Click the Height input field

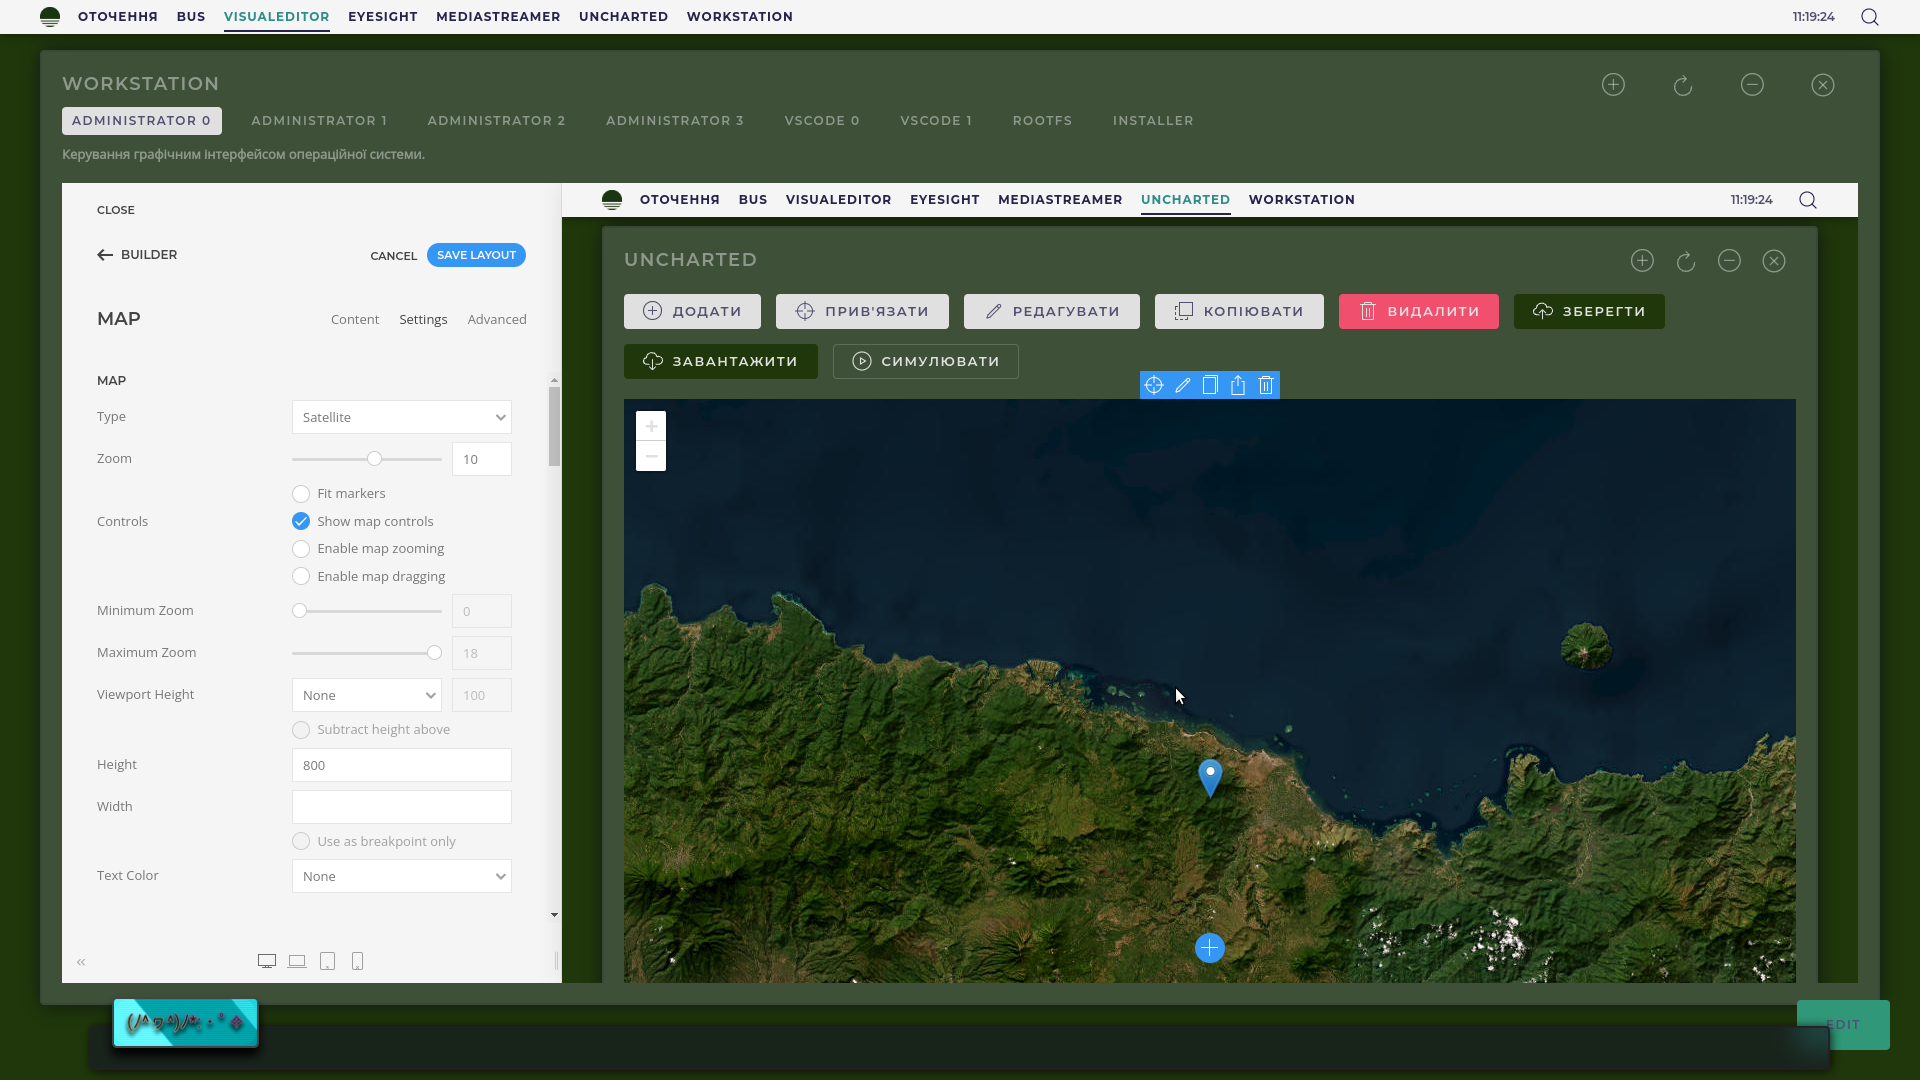click(x=401, y=765)
